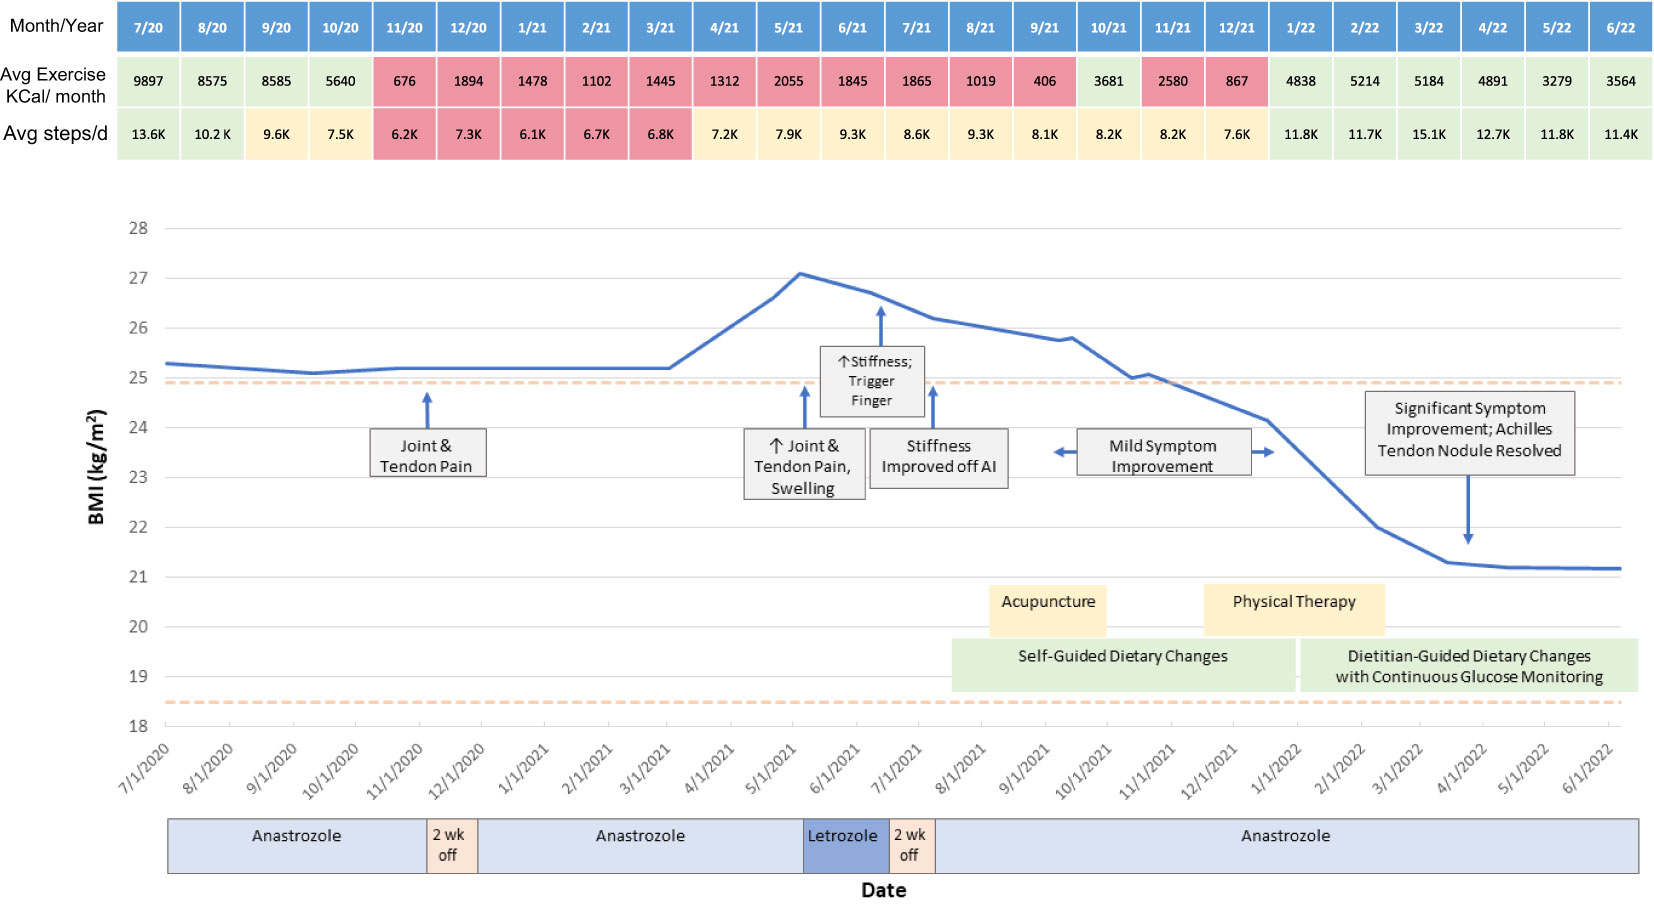The width and height of the screenshot is (1654, 908).
Task: Click the 'Acupuncture' intervention box
Action: 1048,610
